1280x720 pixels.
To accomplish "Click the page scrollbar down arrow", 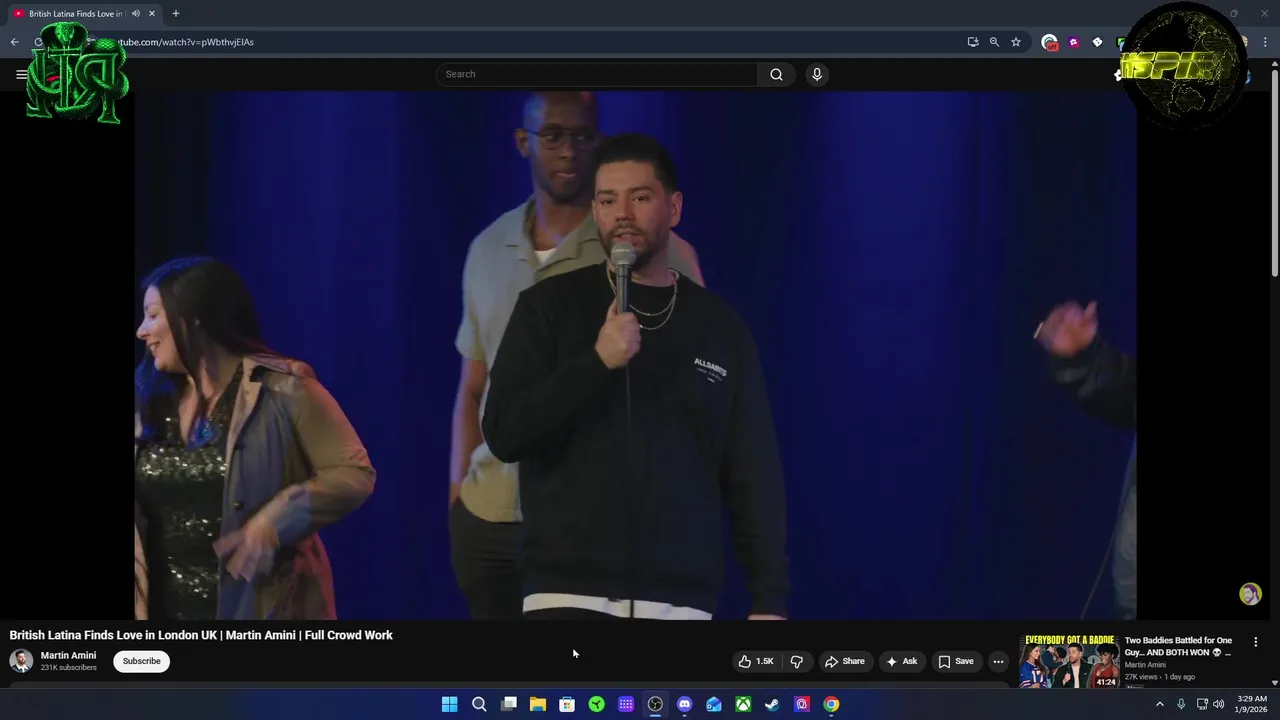I will (x=1274, y=683).
